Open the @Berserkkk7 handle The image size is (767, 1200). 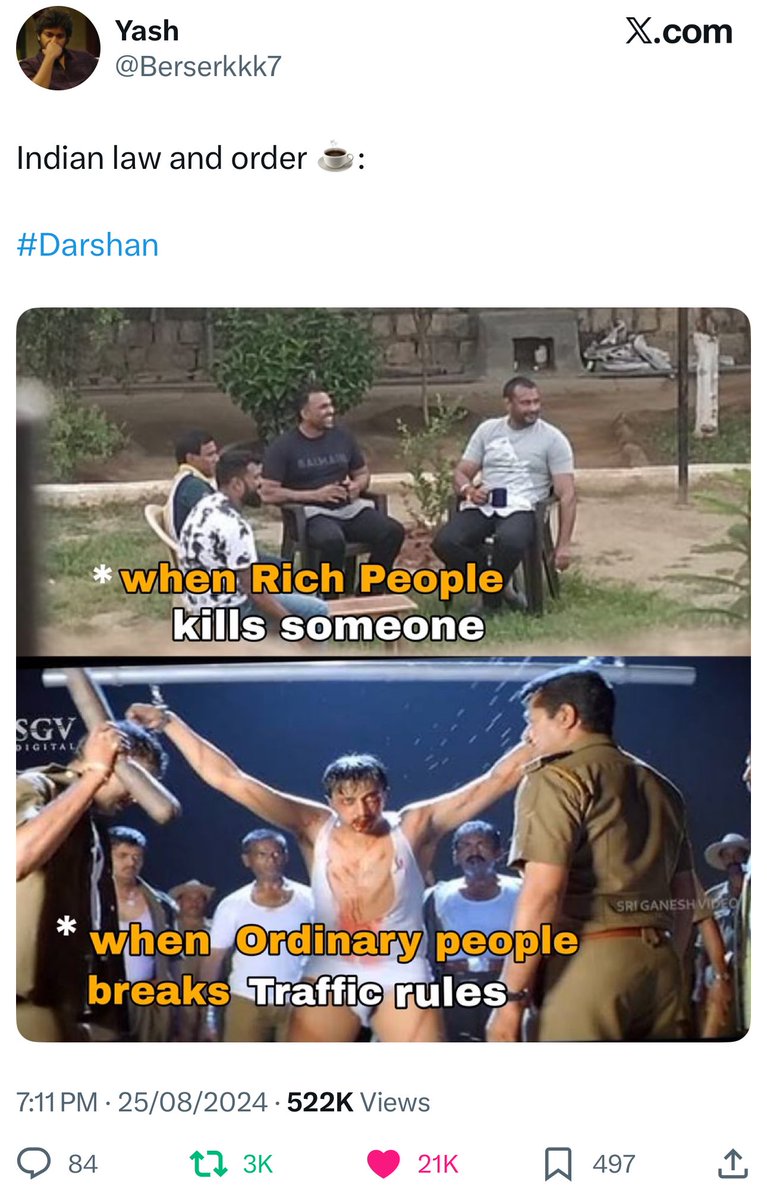pos(198,67)
